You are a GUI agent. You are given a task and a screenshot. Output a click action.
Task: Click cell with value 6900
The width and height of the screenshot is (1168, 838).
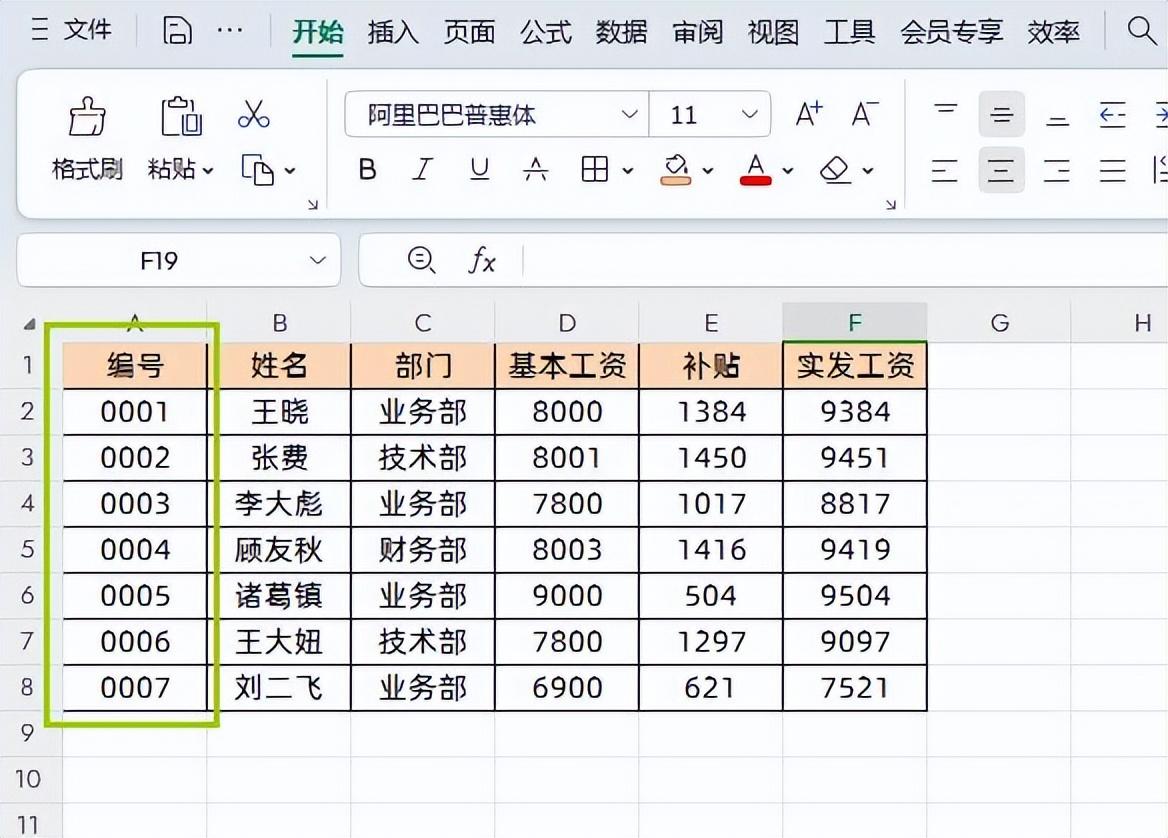[x=567, y=688]
